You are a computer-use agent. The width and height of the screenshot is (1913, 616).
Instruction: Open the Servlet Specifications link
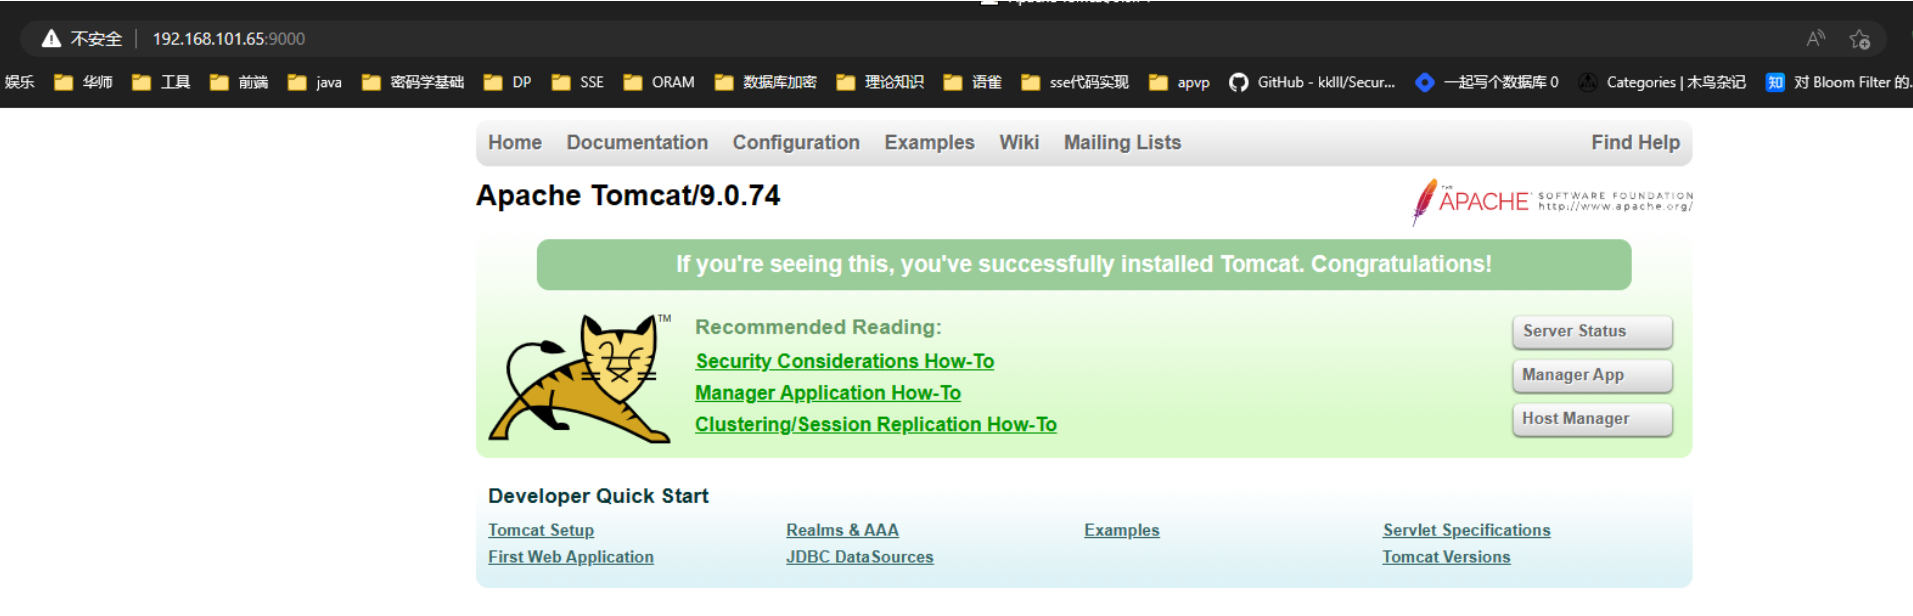pos(1467,530)
